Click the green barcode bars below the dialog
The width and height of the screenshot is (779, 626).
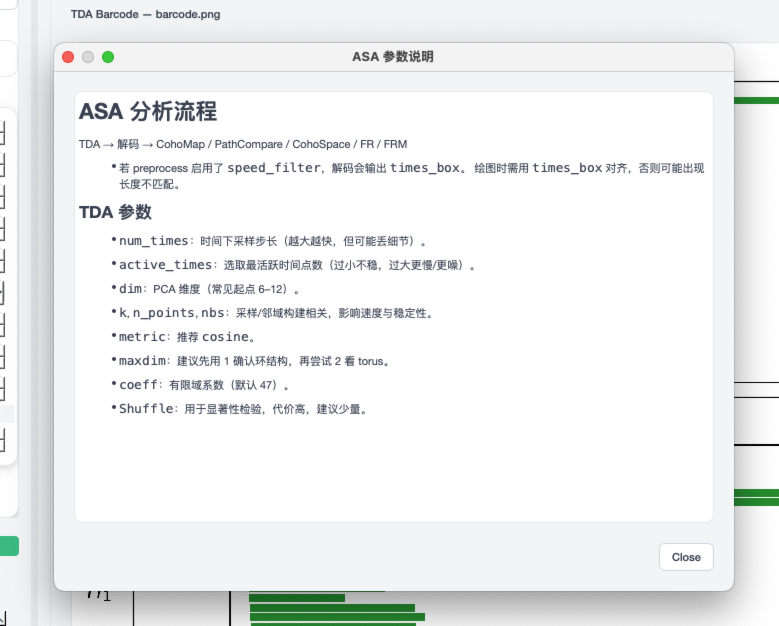[335, 609]
